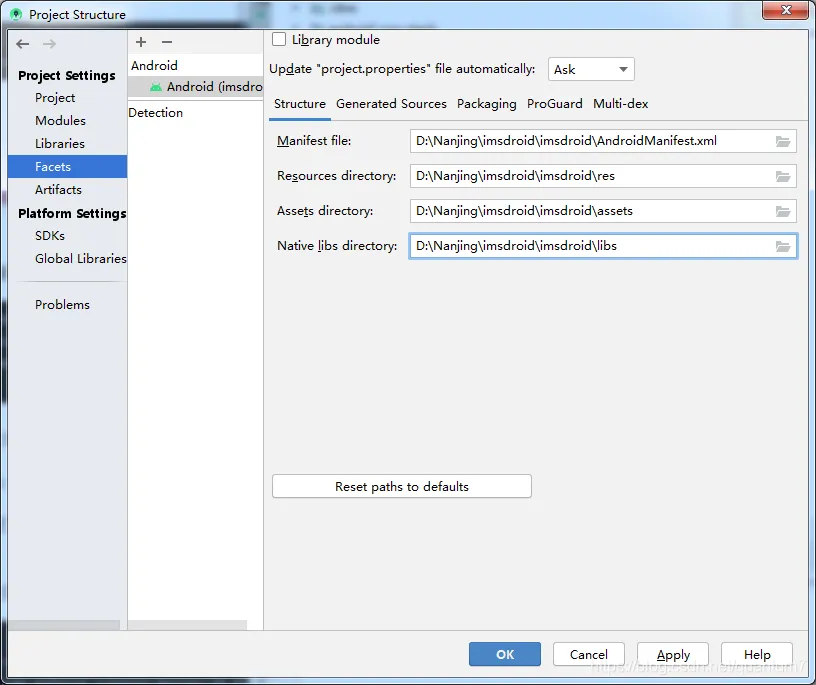Click the Android robot facet icon
The width and height of the screenshot is (816, 685).
tap(156, 87)
